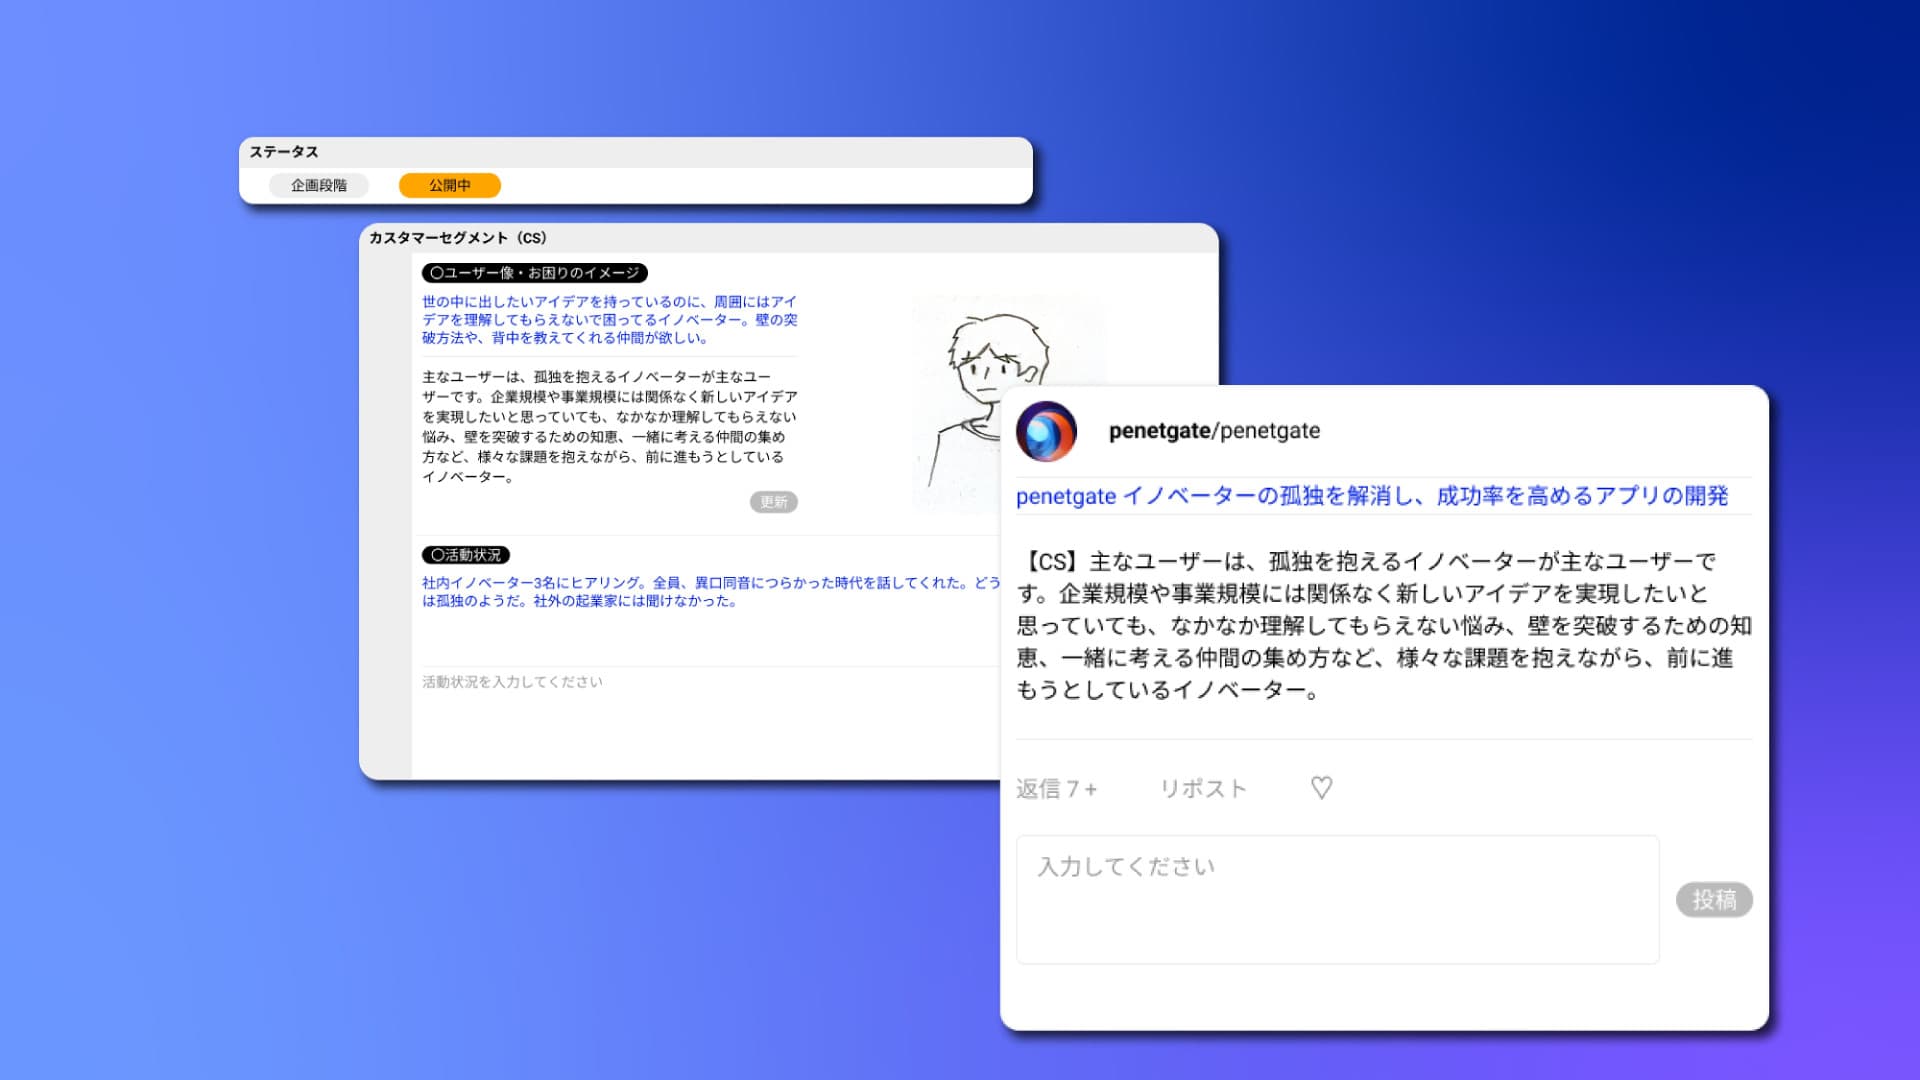Click the 返信 replies action icon
The image size is (1920, 1080).
tap(1057, 788)
